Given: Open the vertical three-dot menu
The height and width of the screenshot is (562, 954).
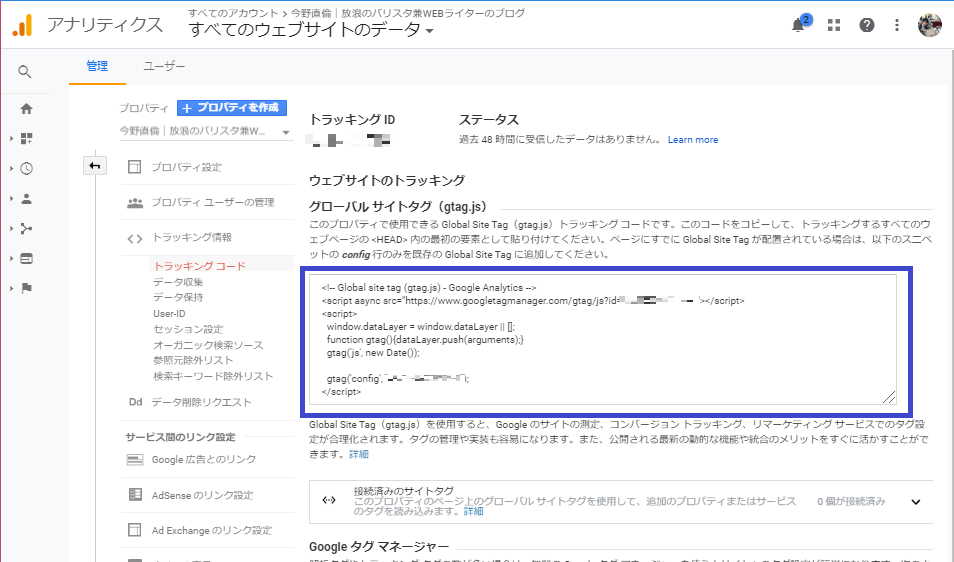Looking at the screenshot, I should pyautogui.click(x=897, y=25).
